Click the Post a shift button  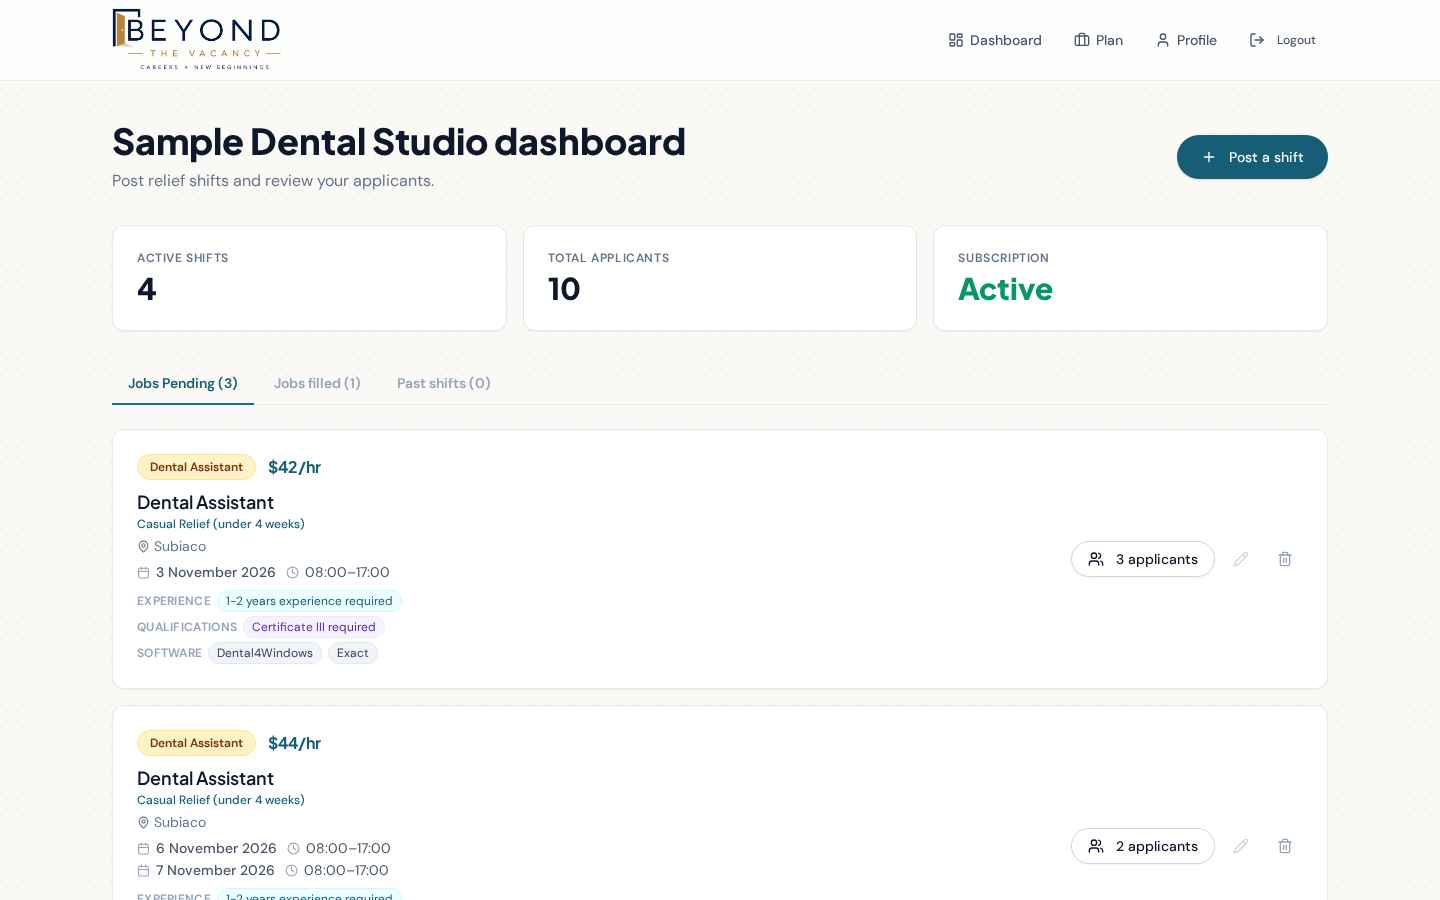(1252, 157)
